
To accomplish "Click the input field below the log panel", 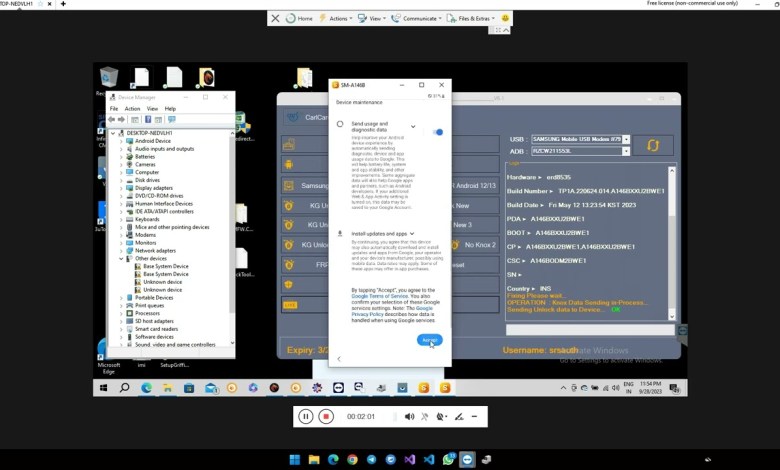I will coord(590,330).
